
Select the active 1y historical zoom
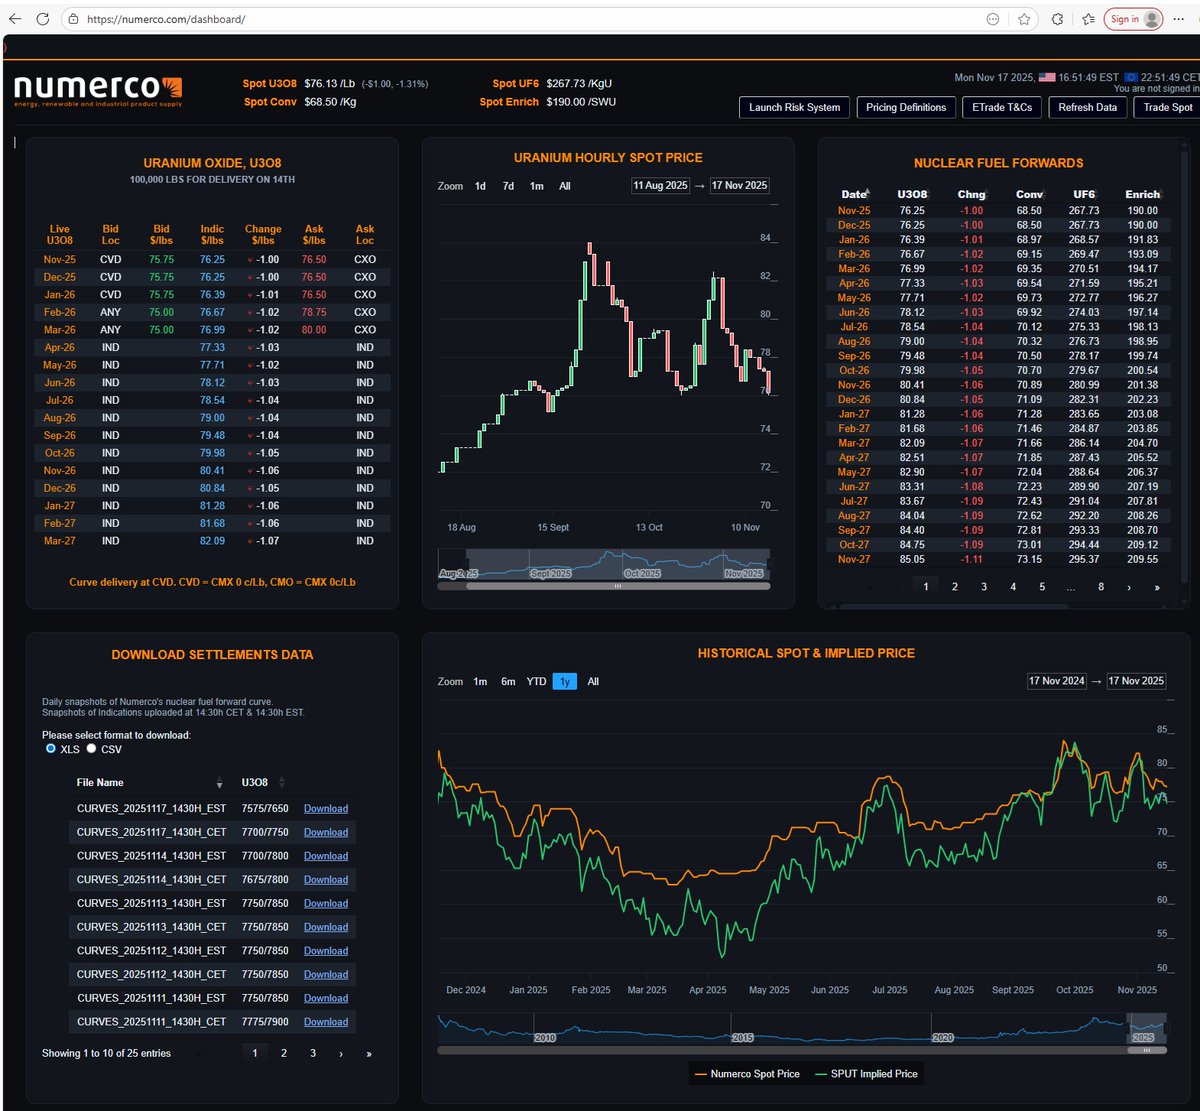[565, 682]
